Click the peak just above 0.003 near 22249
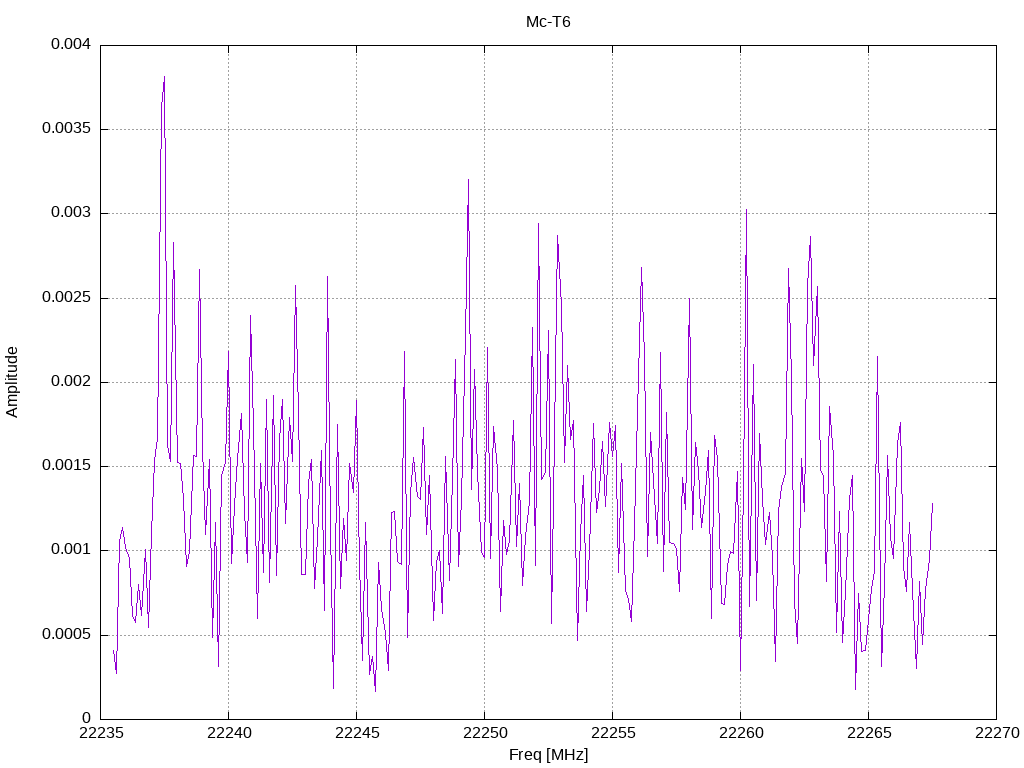The image size is (1024, 768). click(x=468, y=180)
